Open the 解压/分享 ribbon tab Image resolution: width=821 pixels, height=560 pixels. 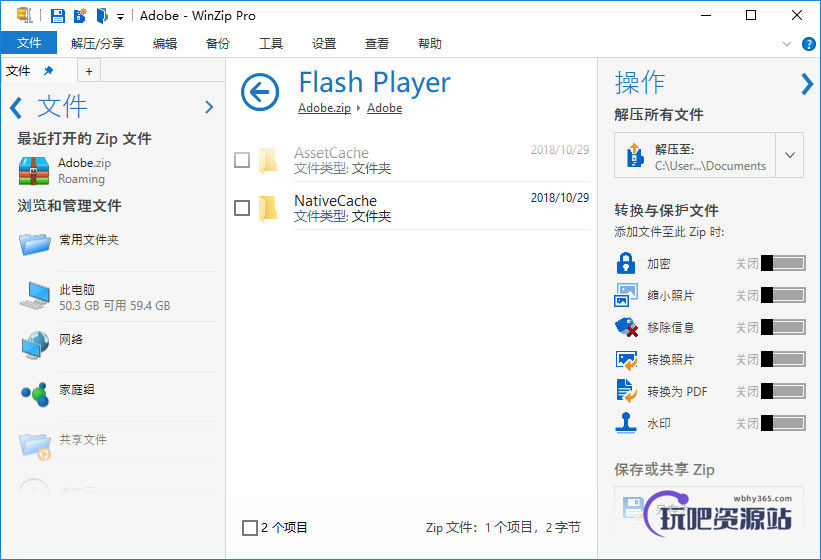click(x=98, y=43)
